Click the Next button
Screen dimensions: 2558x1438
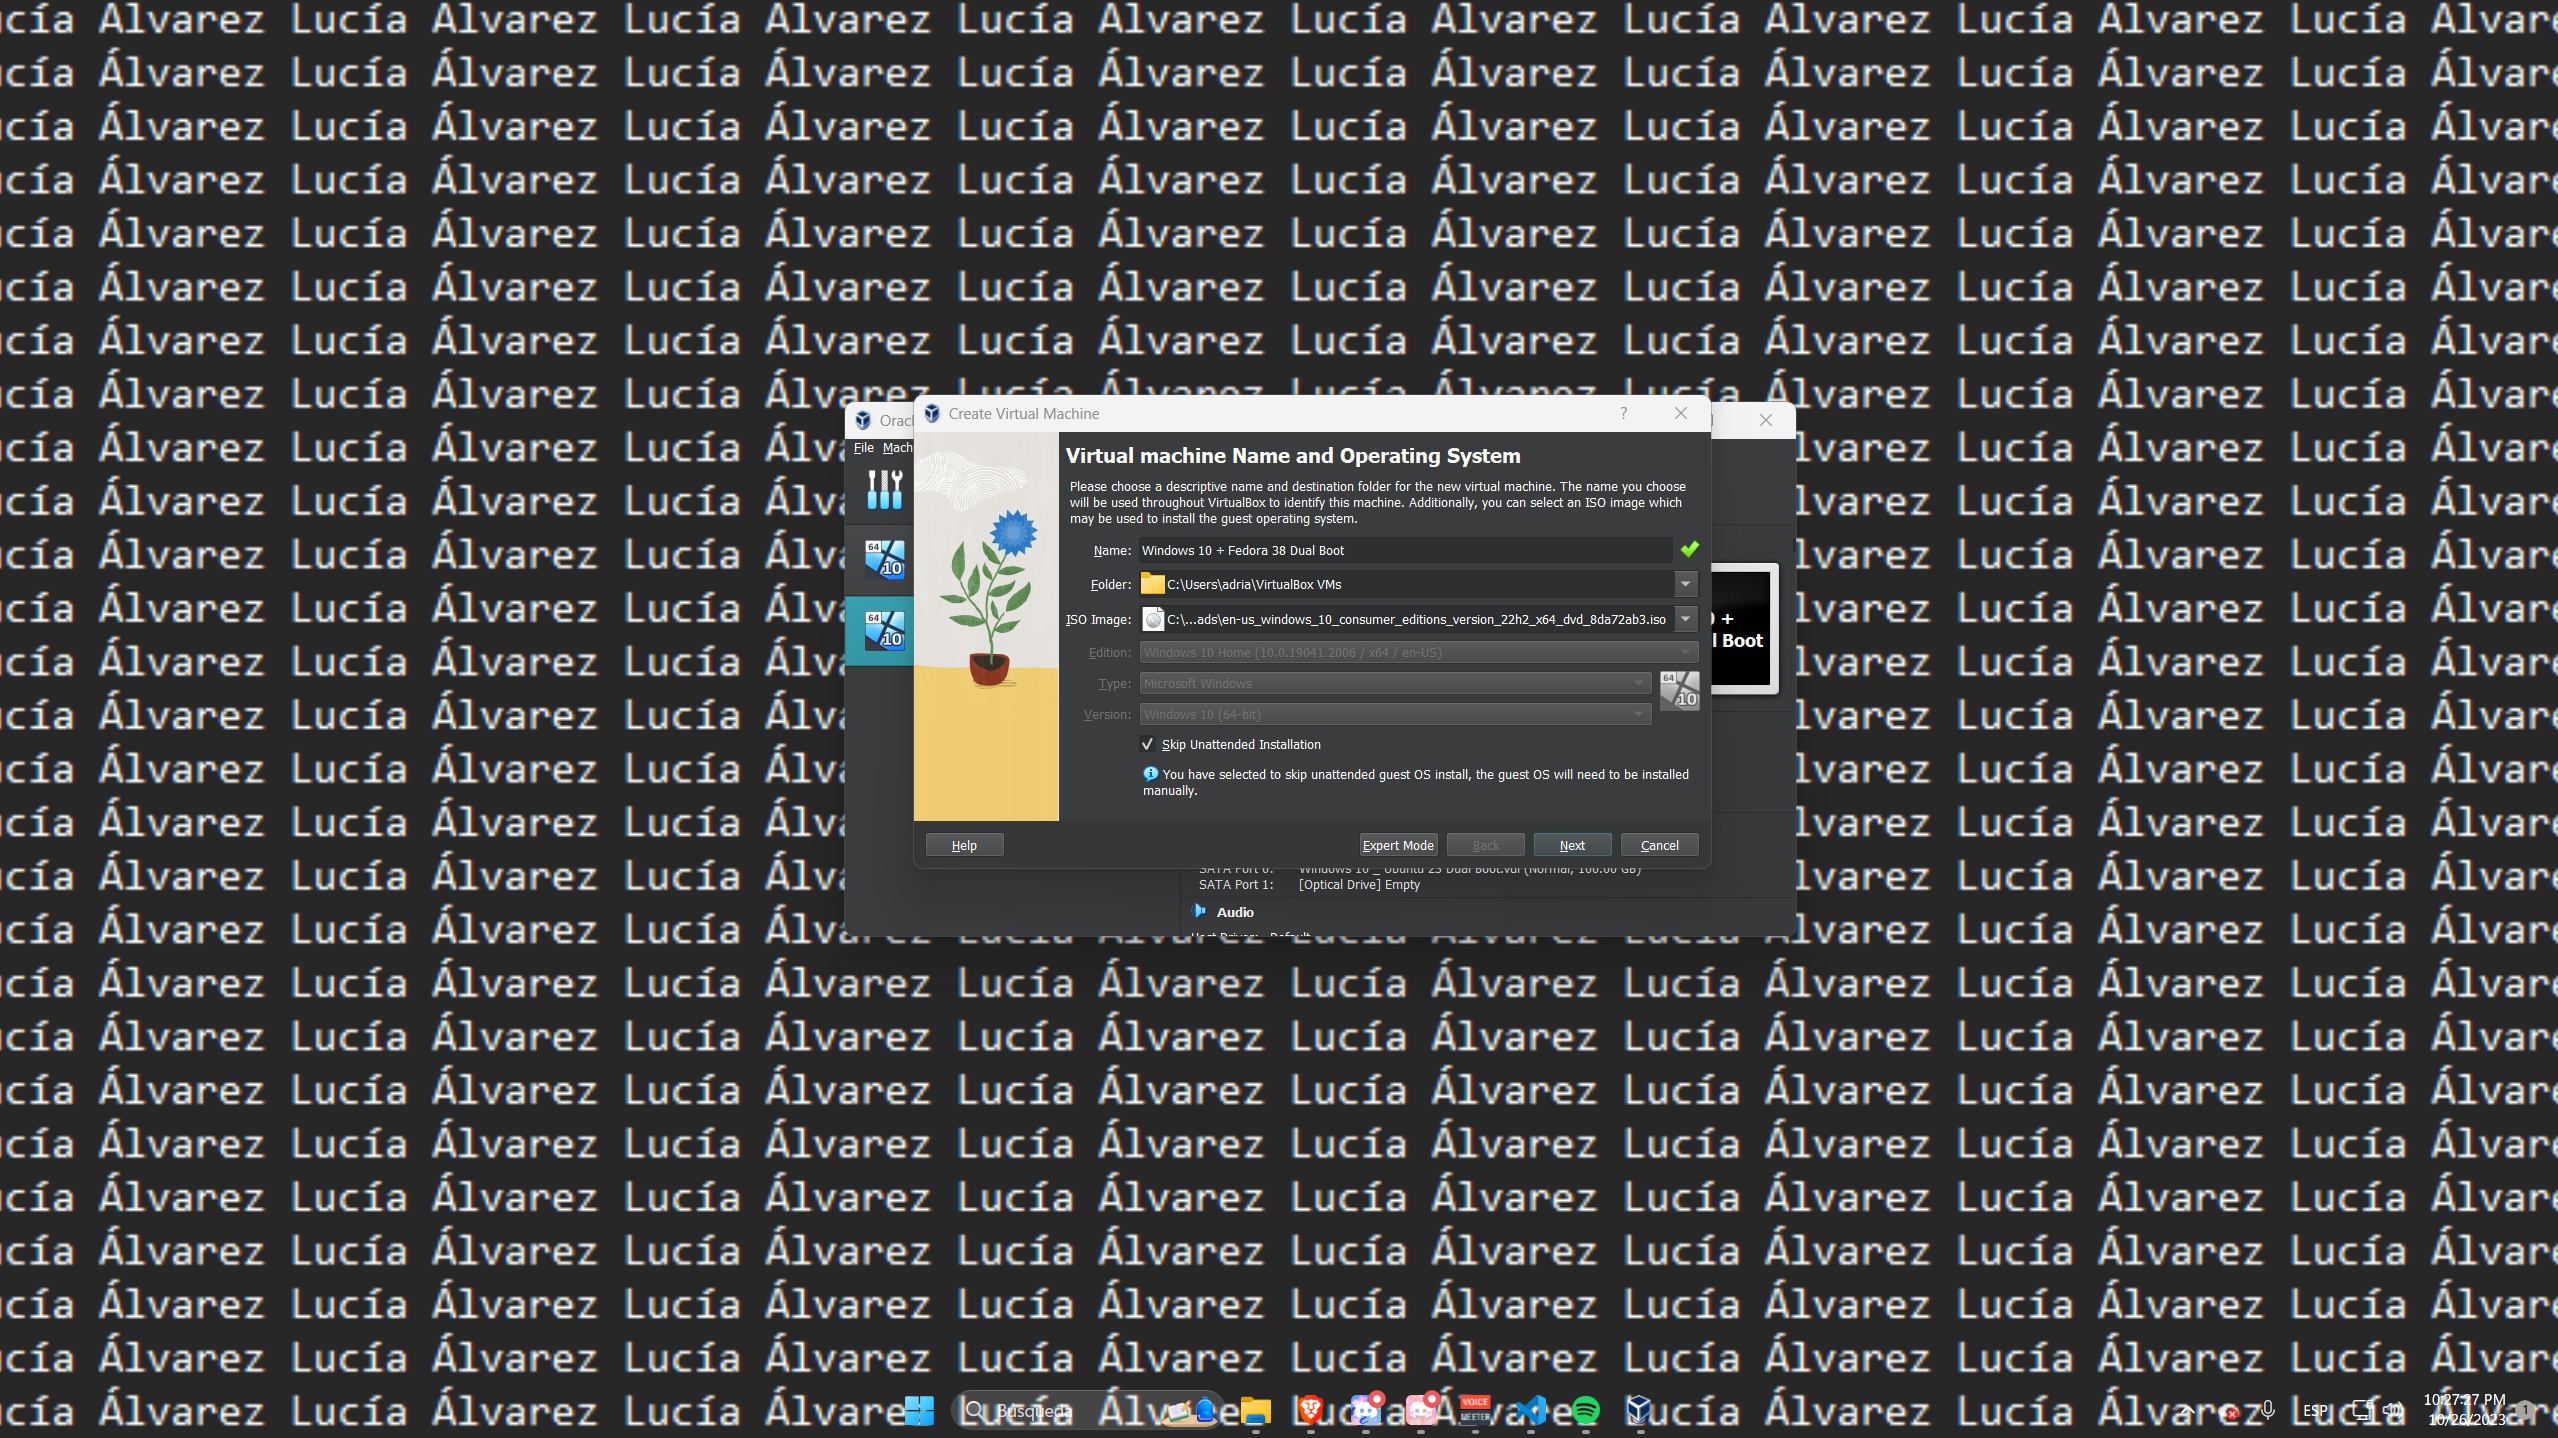point(1571,845)
